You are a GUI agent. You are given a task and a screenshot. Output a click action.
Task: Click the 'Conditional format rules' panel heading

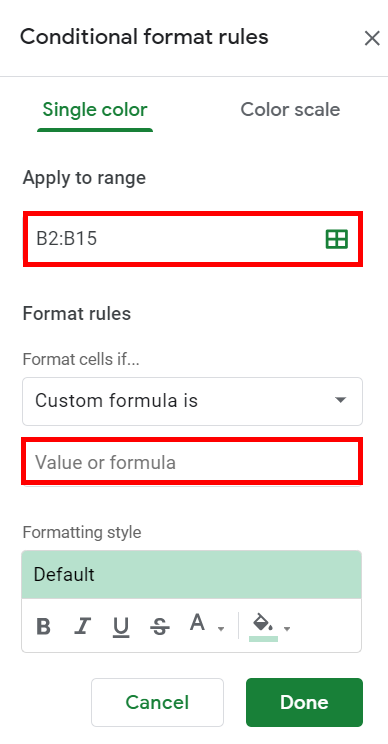(144, 37)
